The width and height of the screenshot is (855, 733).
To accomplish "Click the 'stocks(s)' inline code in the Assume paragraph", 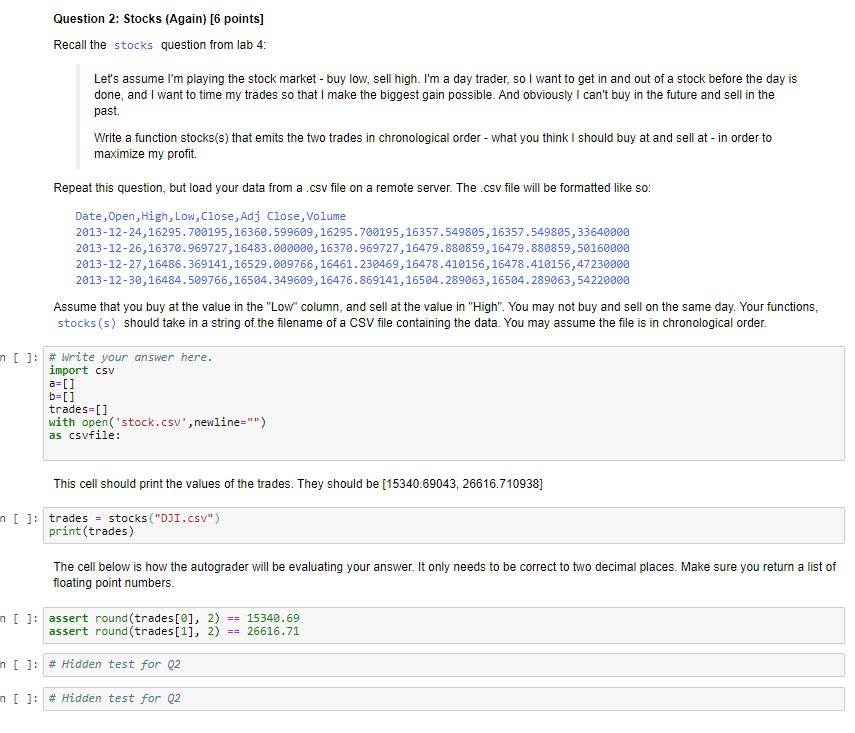I will tap(87, 323).
